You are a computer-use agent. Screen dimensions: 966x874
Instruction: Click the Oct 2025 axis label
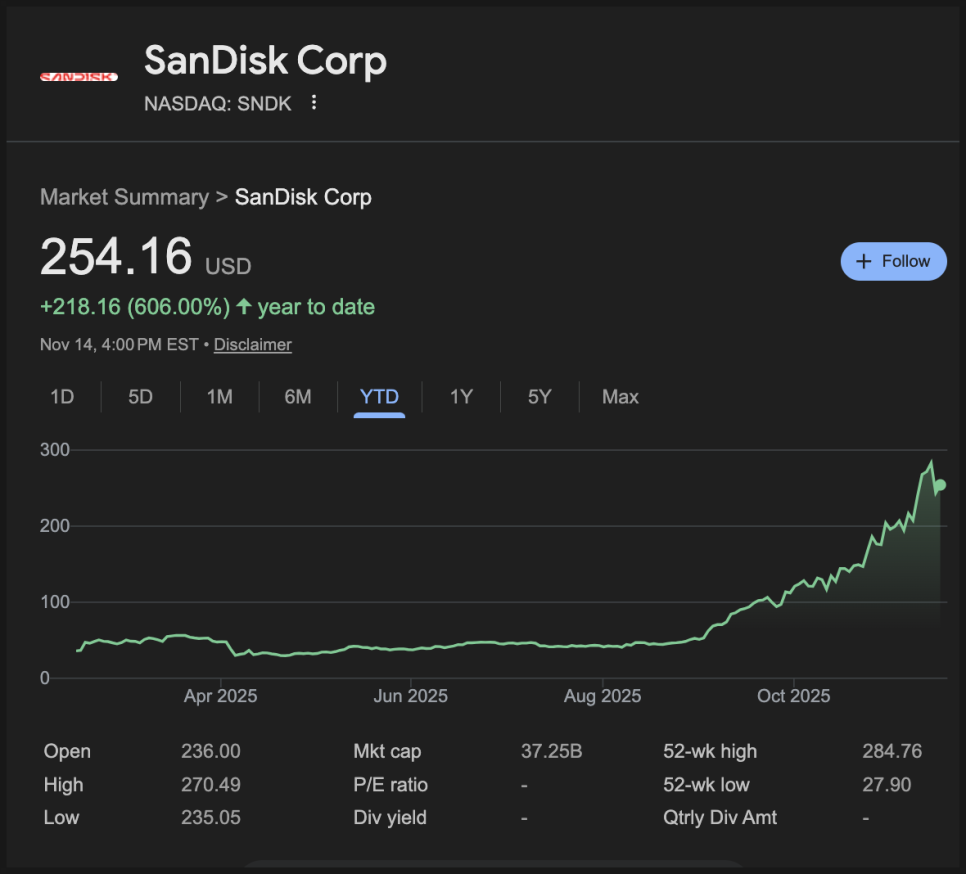click(793, 696)
